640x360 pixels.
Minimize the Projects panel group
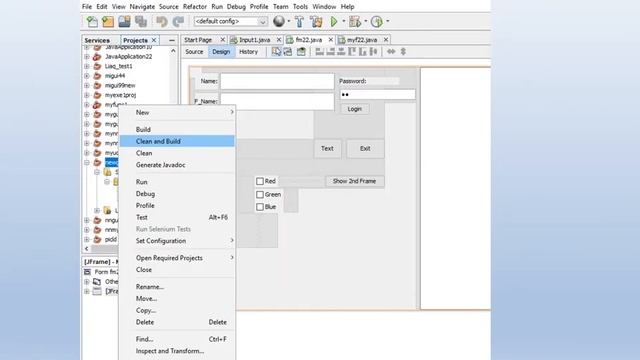[x=172, y=40]
